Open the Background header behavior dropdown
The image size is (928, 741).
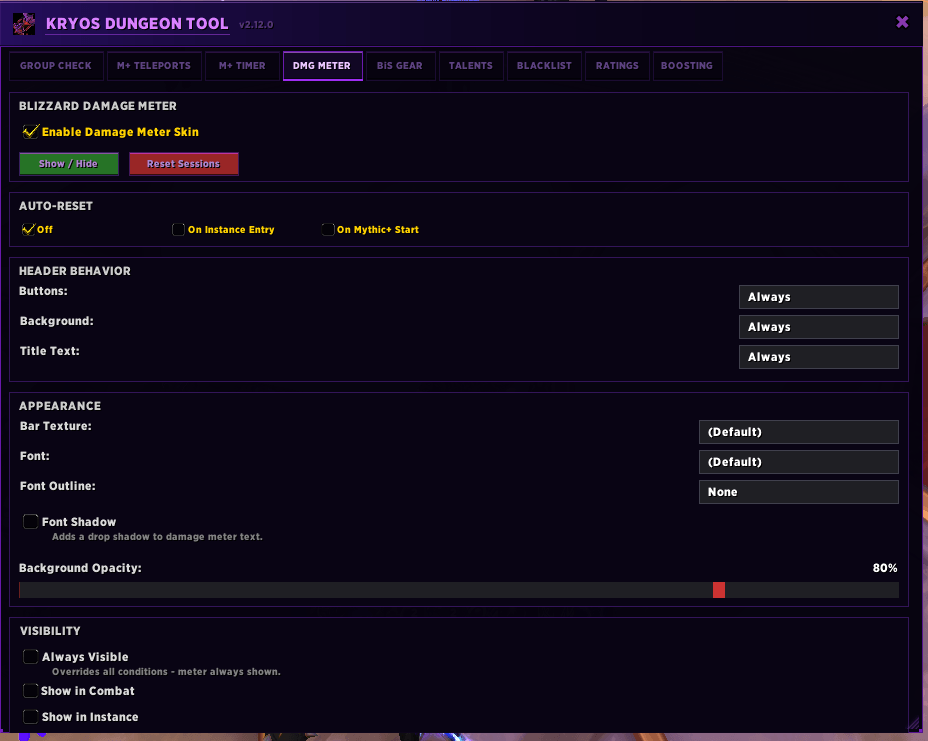pos(819,327)
